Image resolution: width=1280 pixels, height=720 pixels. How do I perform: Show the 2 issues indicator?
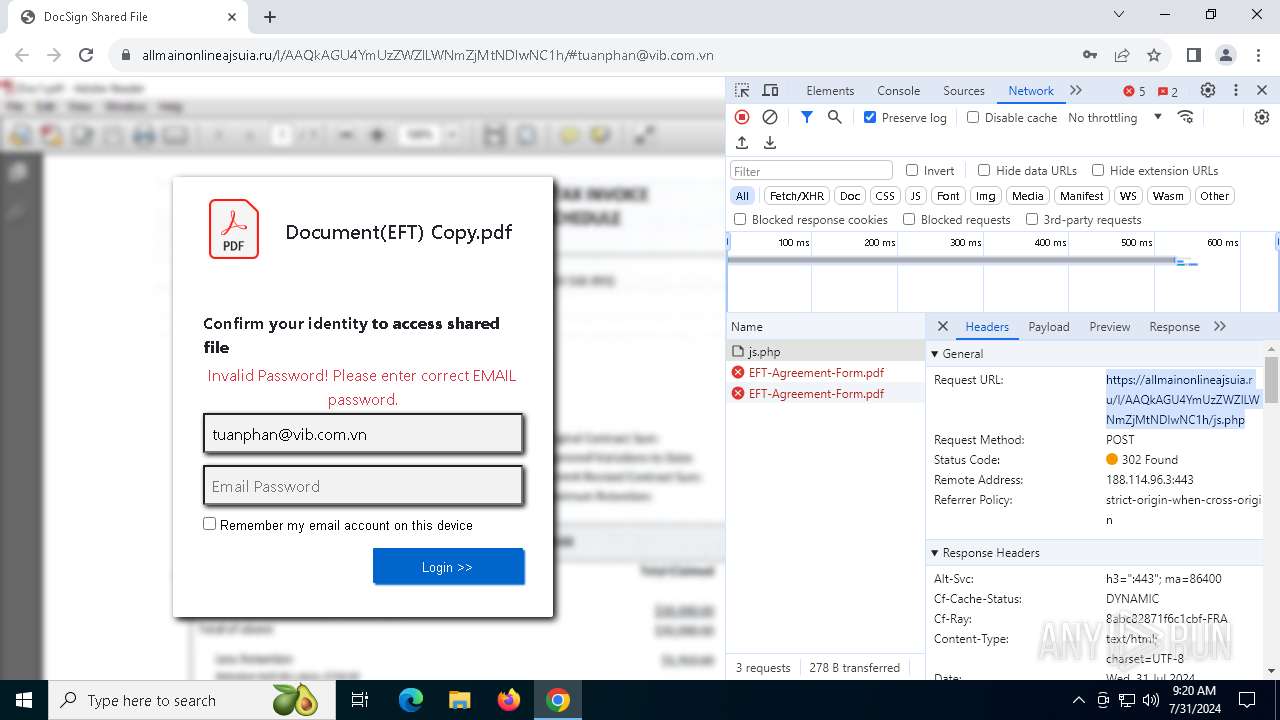point(1168,91)
